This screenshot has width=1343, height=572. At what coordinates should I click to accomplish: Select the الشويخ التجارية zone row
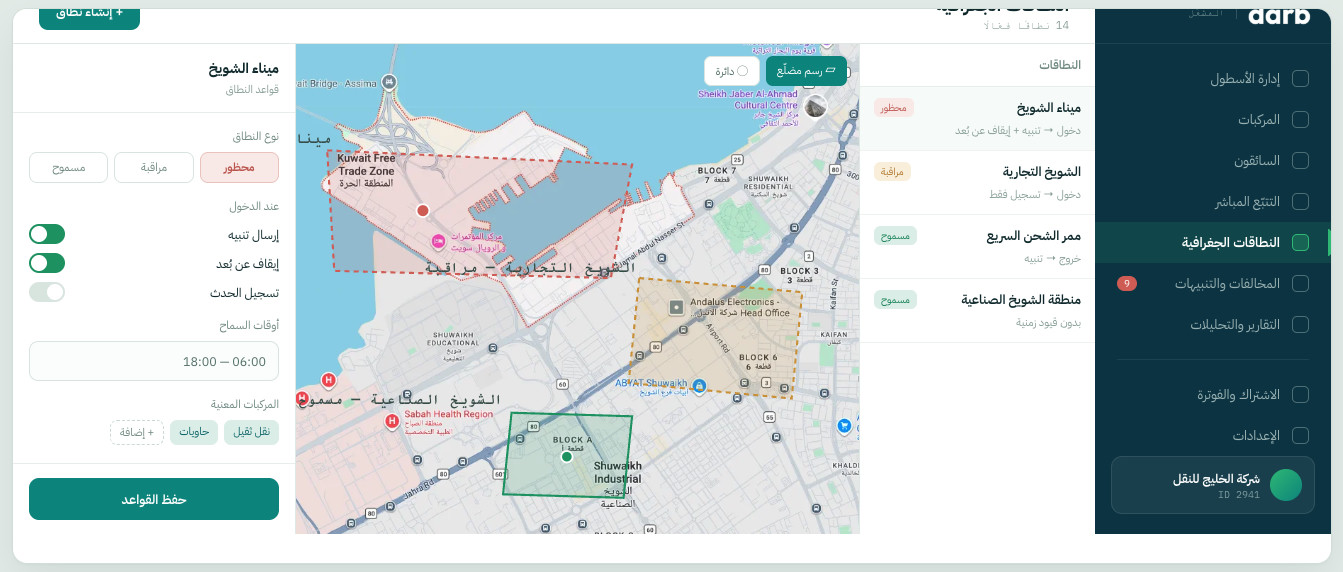(977, 182)
